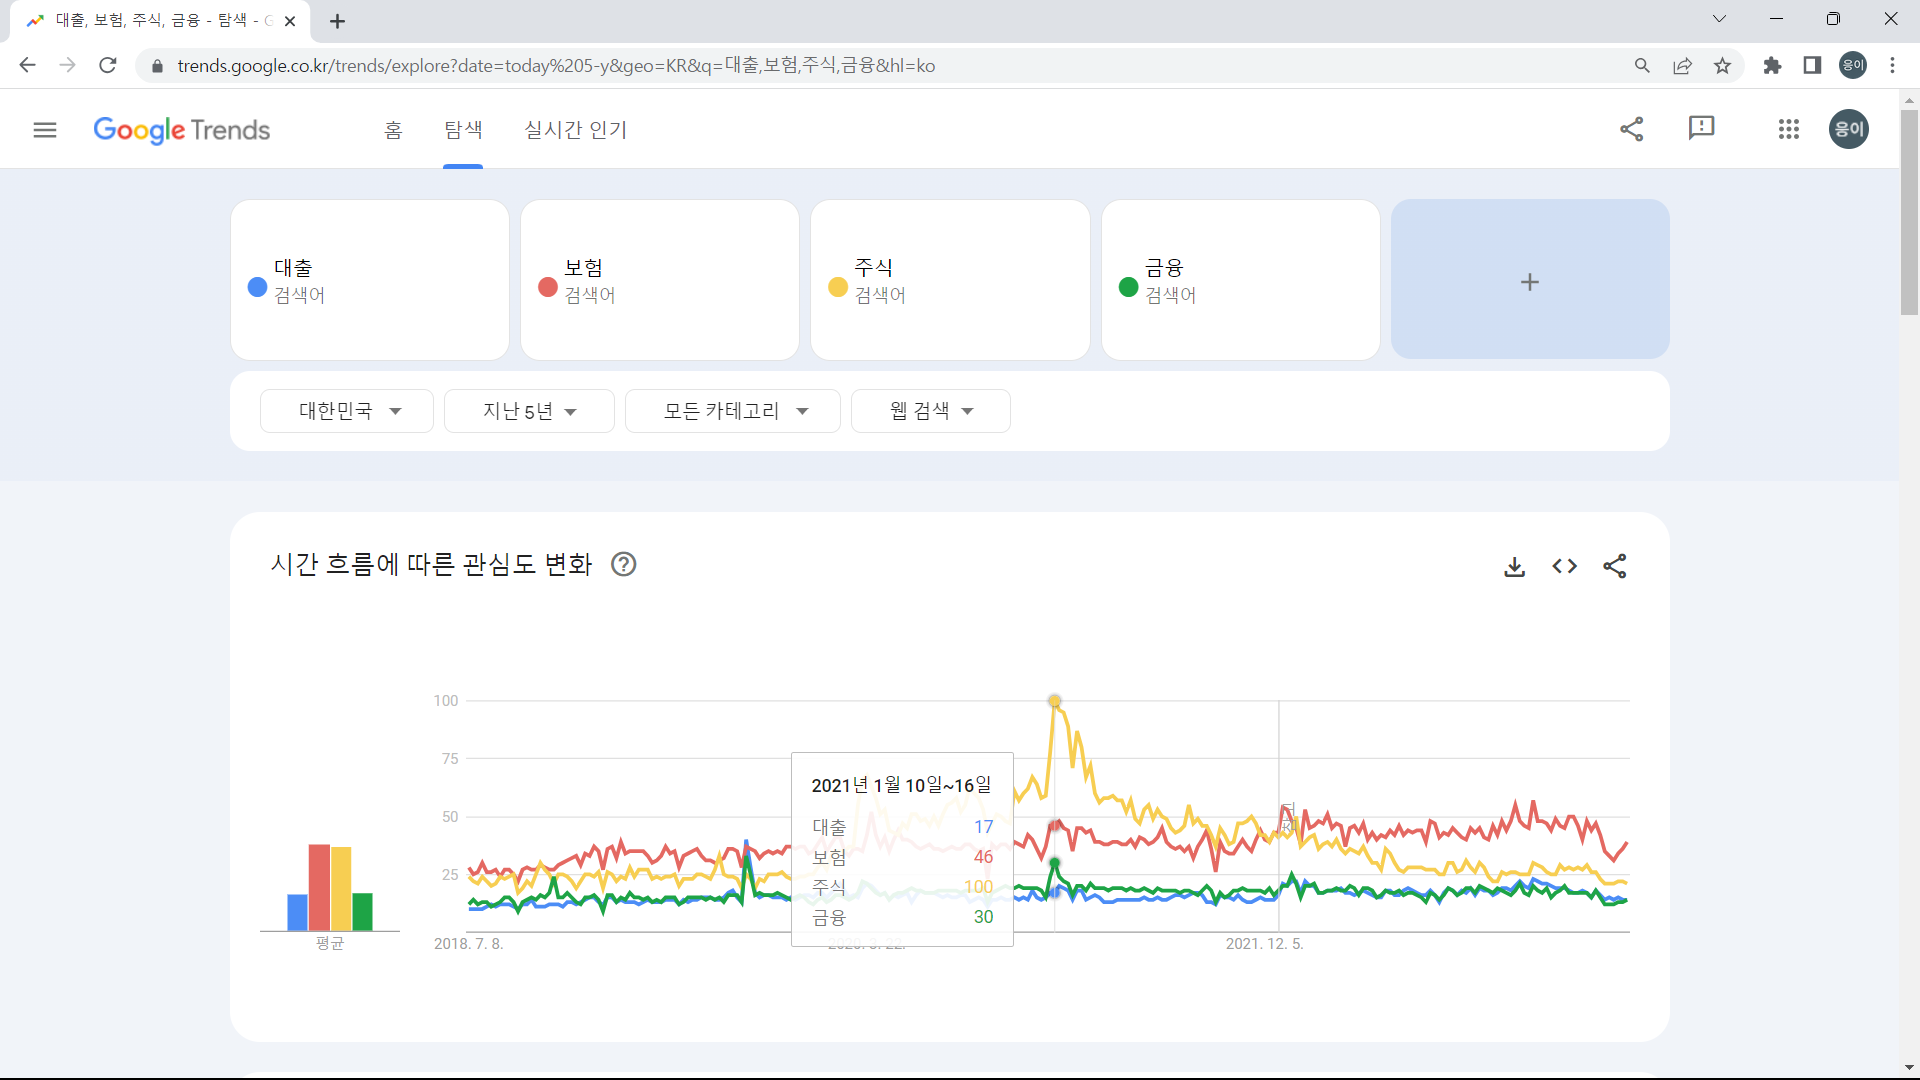Switch to the 실시간 인기 tab
The image size is (1920, 1080).
(575, 129)
